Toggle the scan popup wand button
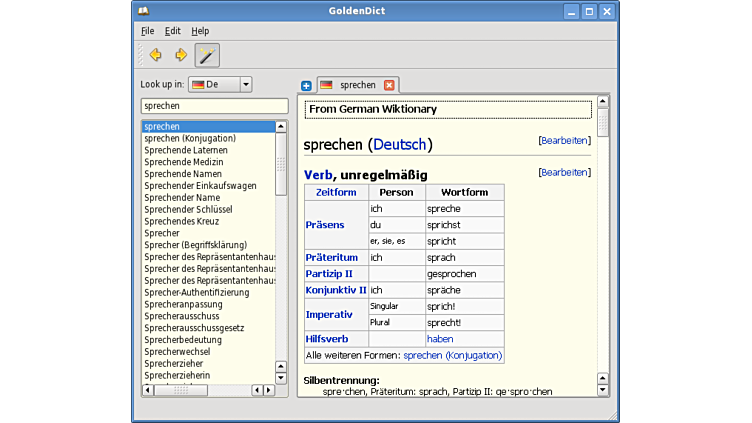The image size is (752, 423). tap(207, 55)
